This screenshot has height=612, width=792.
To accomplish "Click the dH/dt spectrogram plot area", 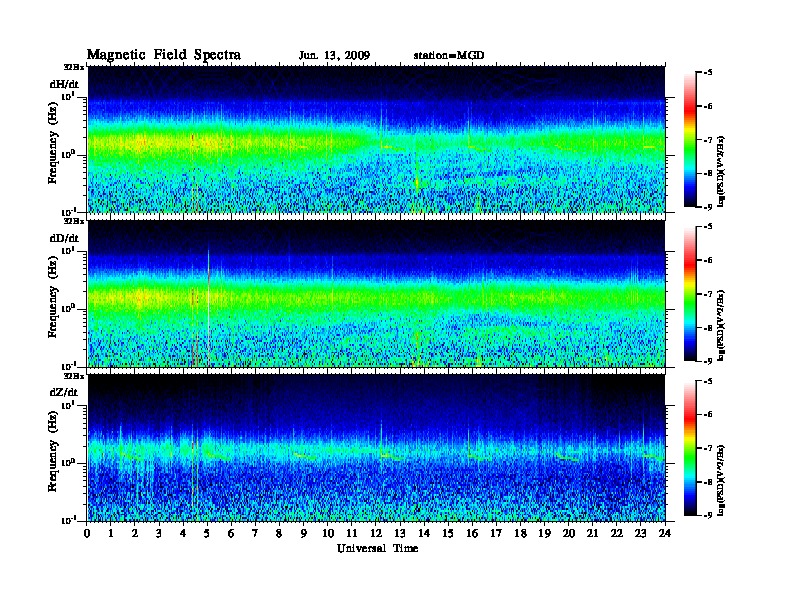I will (376, 139).
